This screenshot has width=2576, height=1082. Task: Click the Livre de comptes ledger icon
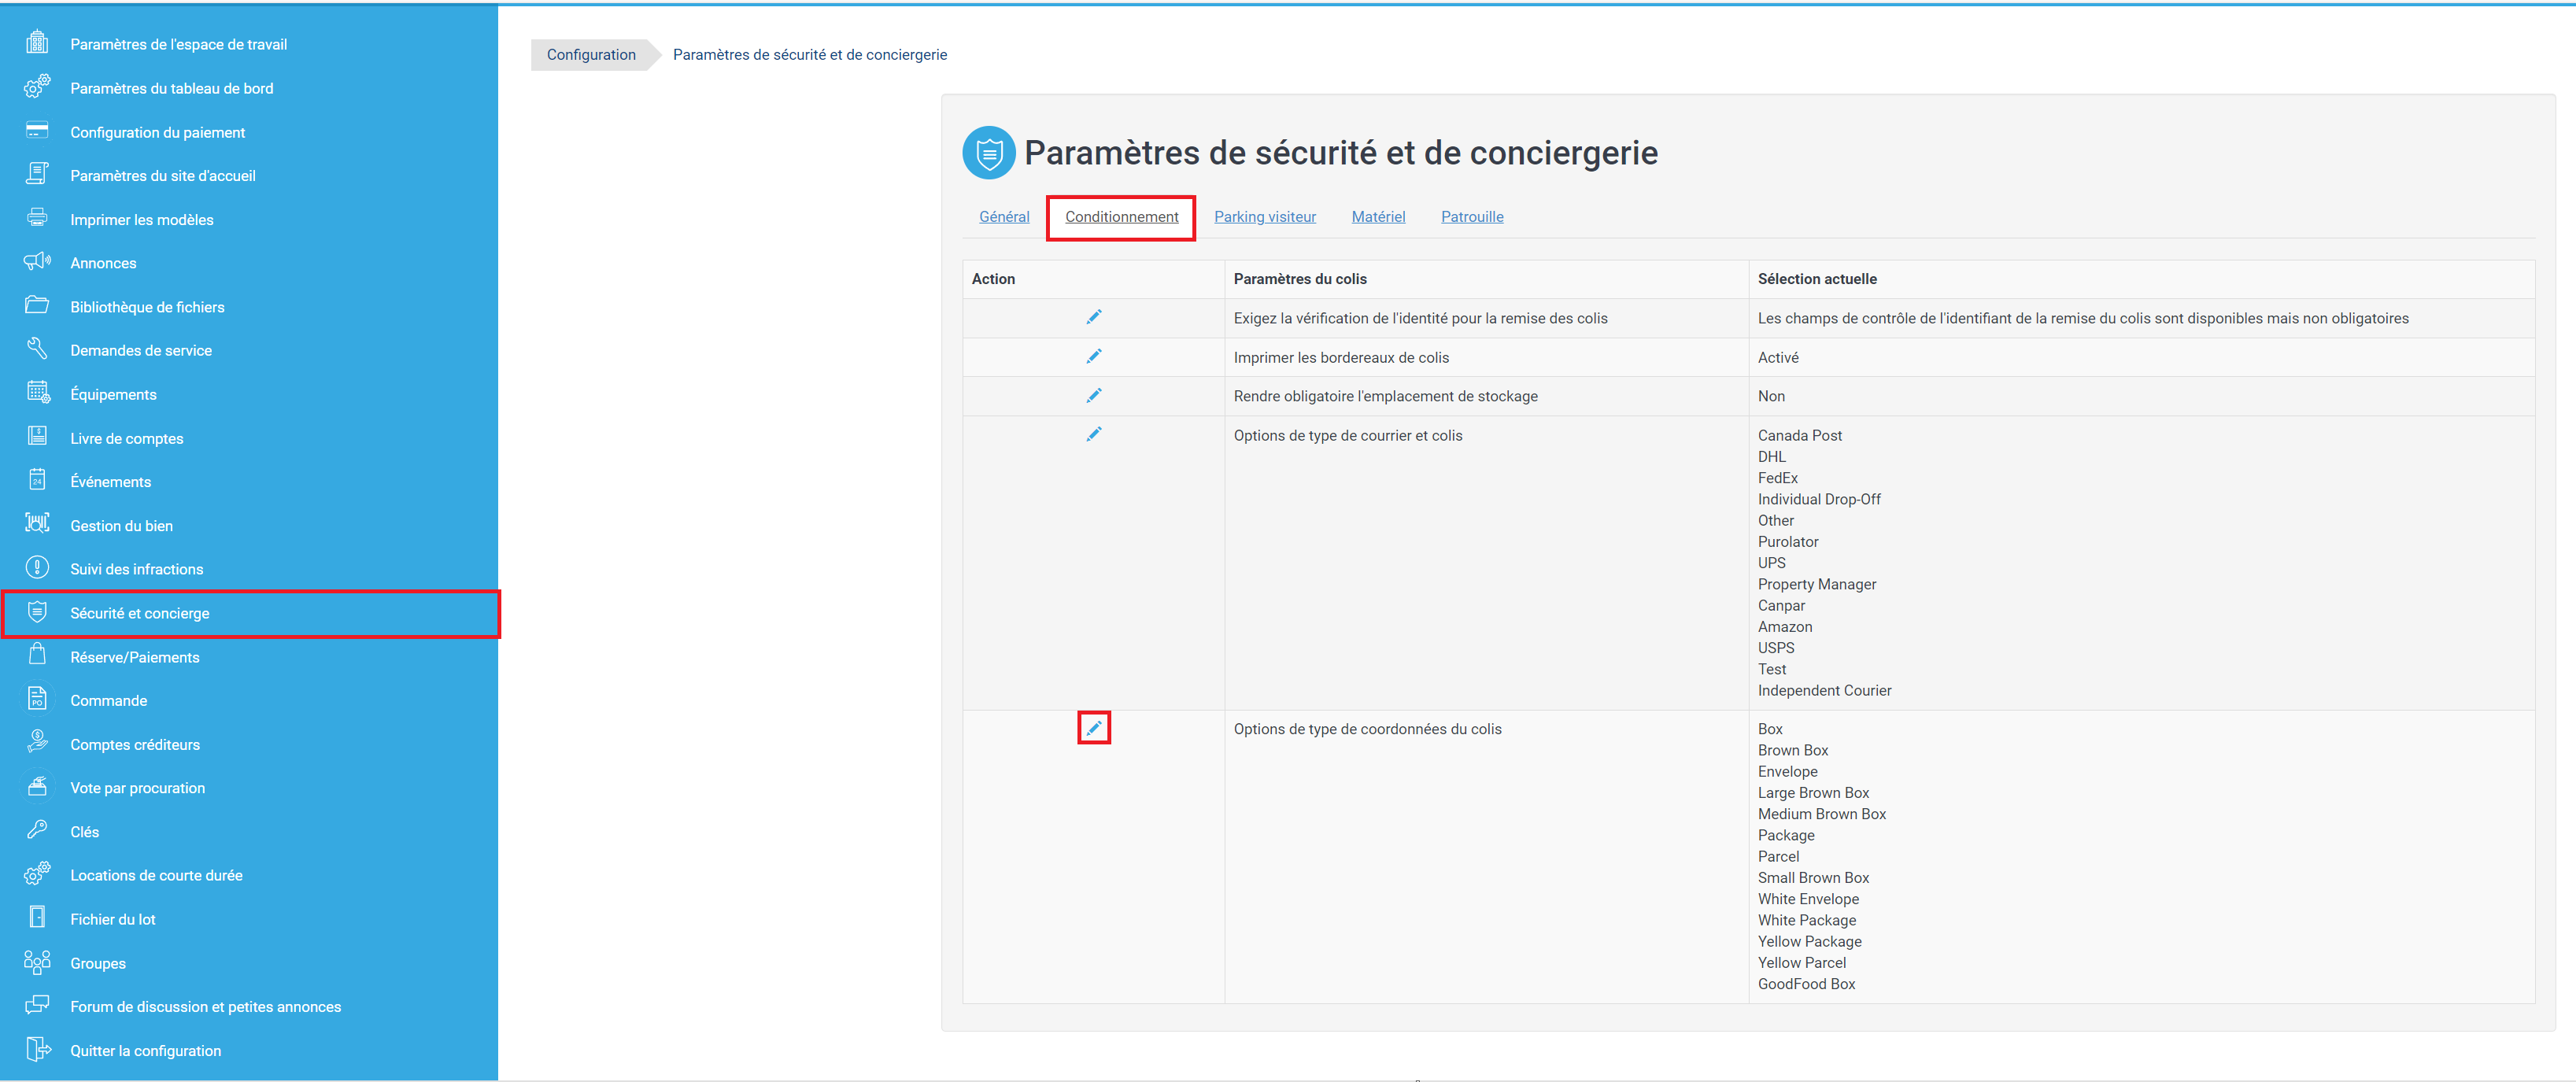click(37, 437)
